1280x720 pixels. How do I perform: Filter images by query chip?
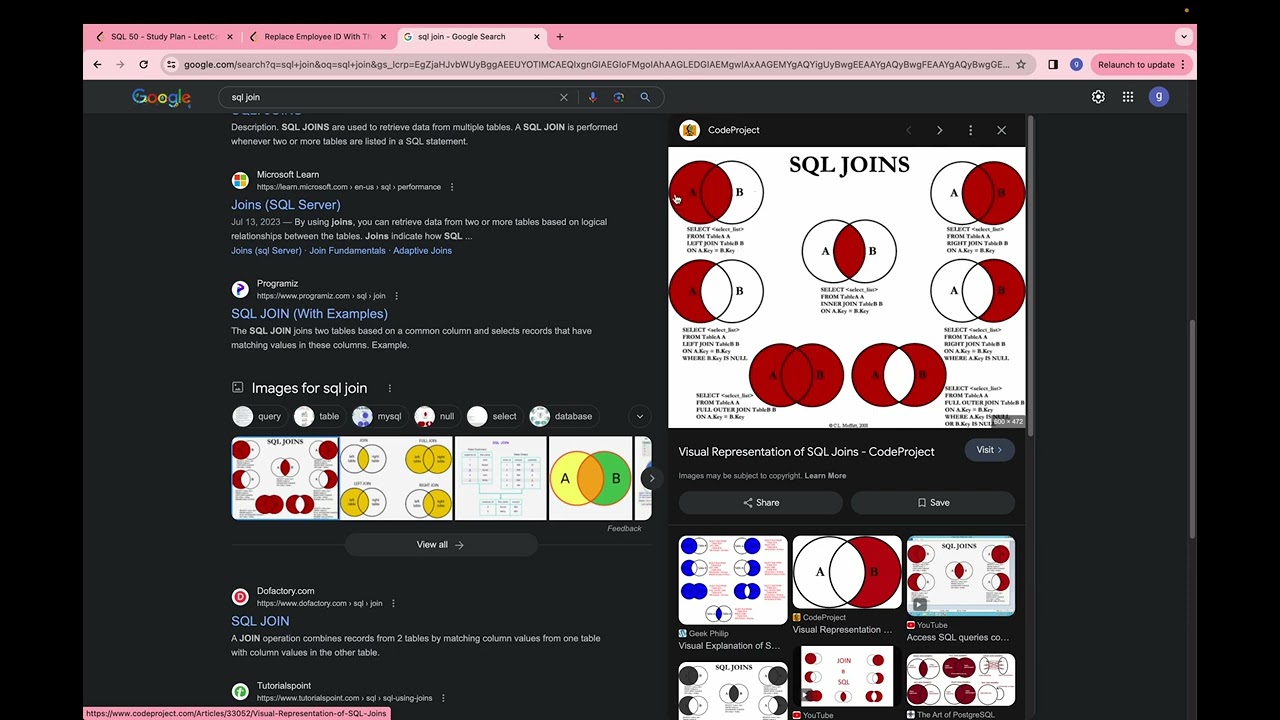(258, 416)
